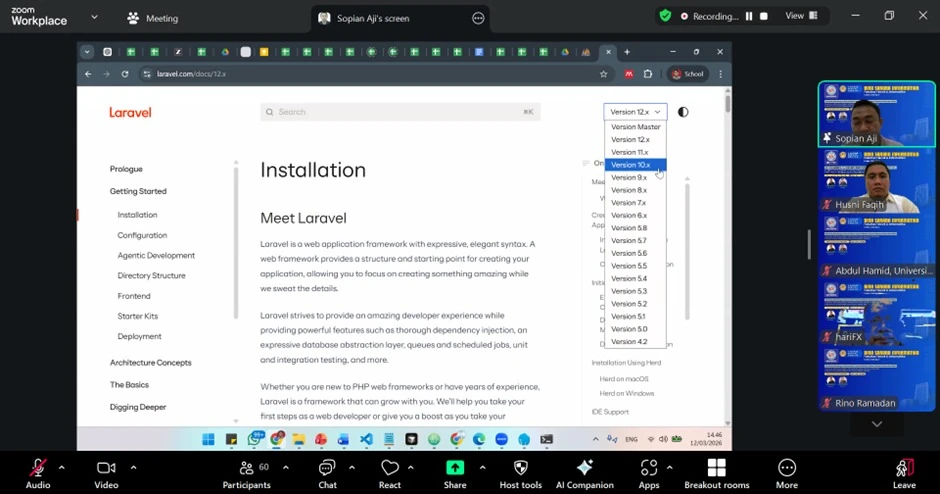Open Architecture Concepts section

point(150,363)
